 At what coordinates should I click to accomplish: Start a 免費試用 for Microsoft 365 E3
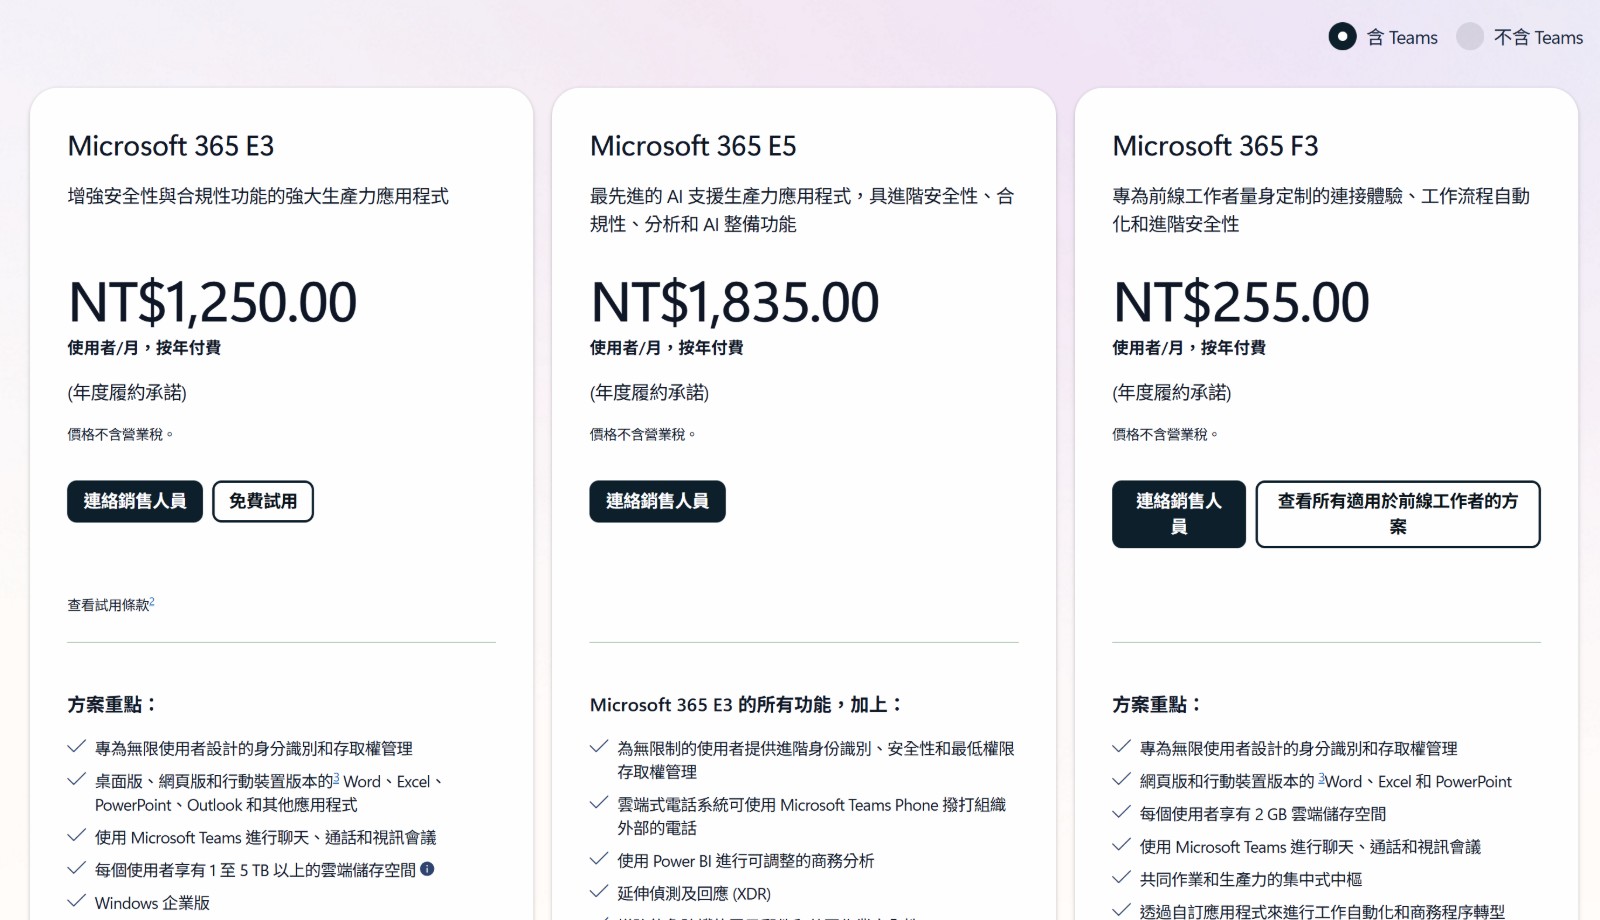coord(263,501)
